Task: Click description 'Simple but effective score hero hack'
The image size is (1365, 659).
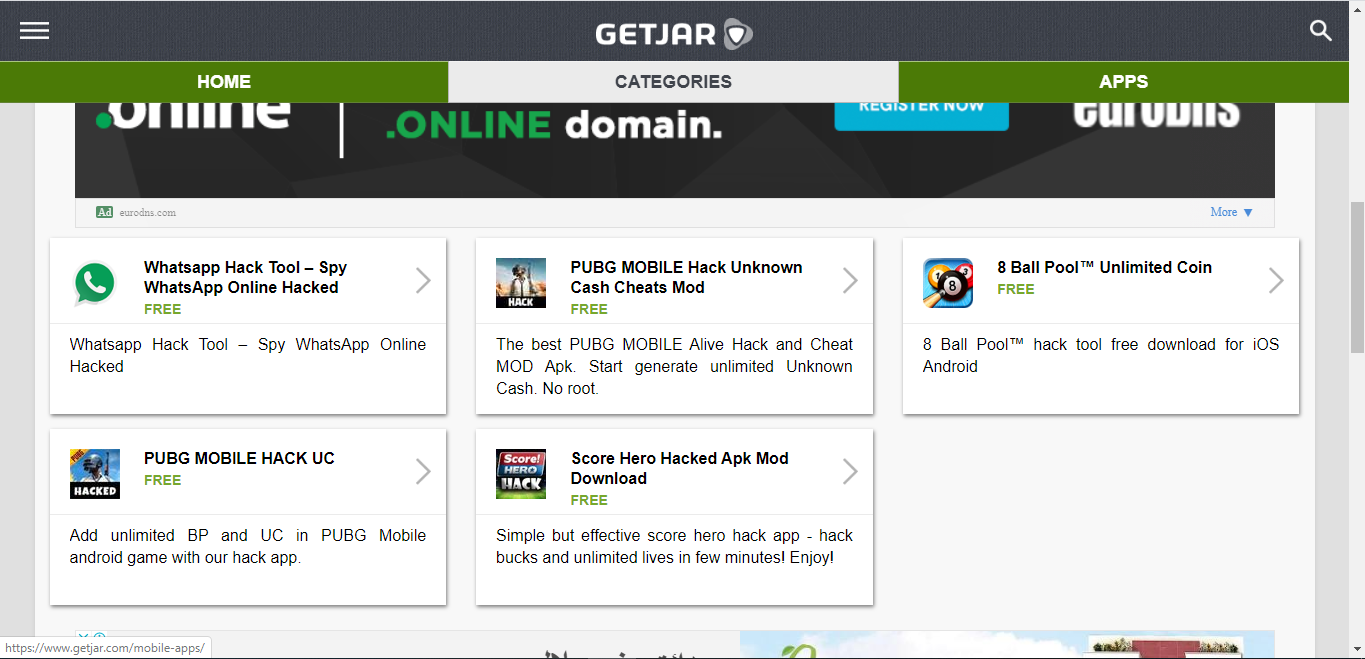Action: click(674, 546)
